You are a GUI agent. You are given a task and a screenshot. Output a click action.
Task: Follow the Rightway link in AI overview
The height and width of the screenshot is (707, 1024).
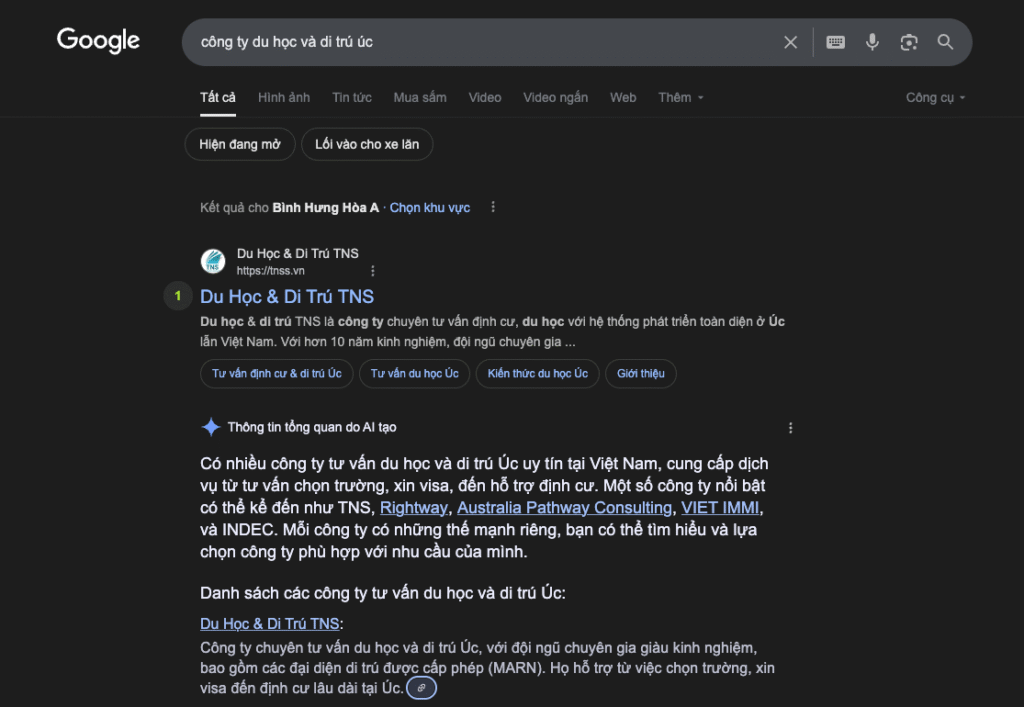[x=414, y=508]
